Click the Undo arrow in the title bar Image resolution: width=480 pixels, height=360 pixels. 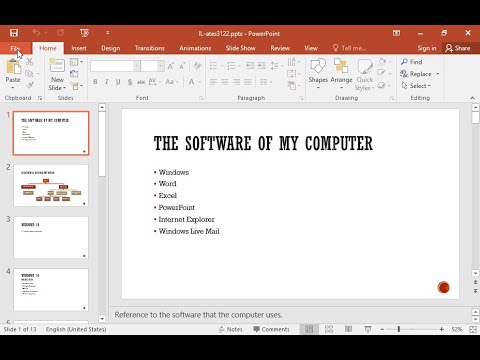(x=36, y=33)
